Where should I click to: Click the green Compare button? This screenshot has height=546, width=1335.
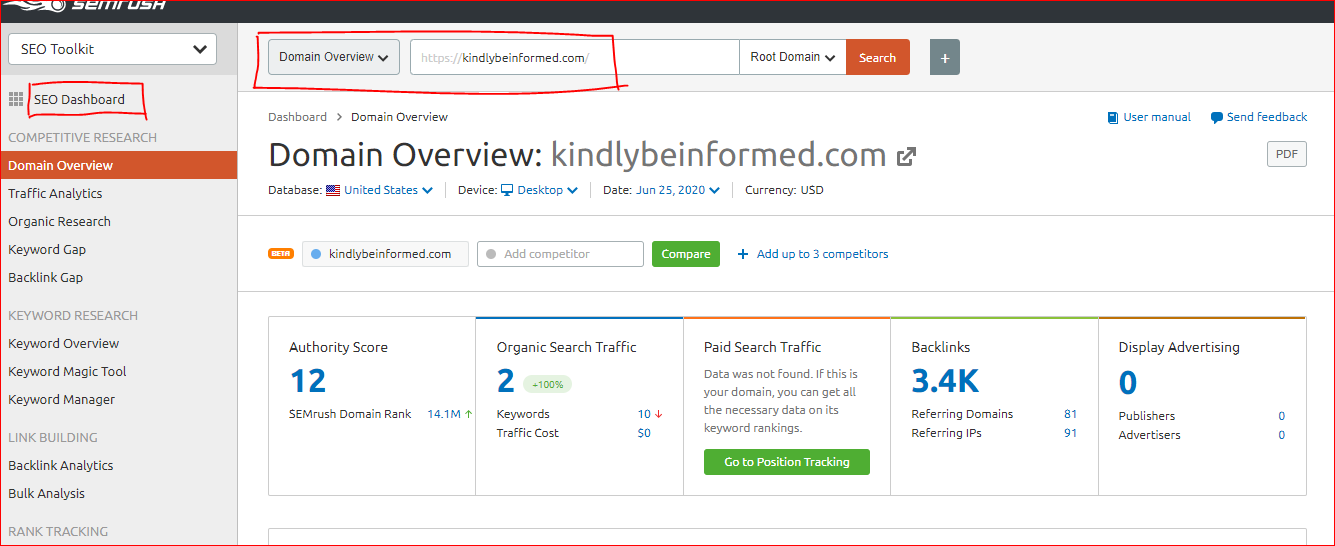686,254
